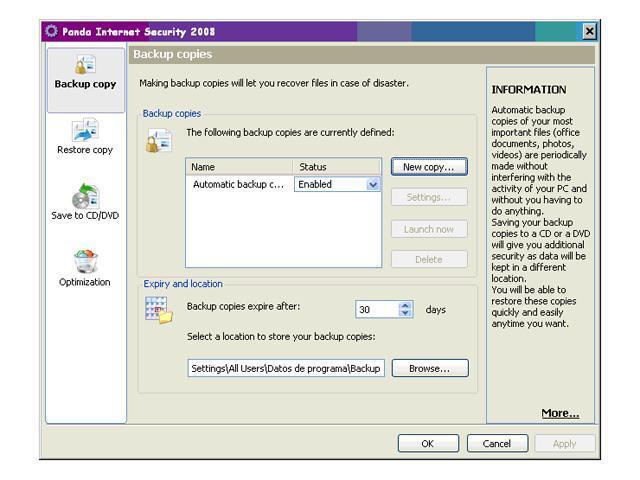Click the Backup copy sidebar label
This screenshot has height=480, width=640.
tap(85, 84)
